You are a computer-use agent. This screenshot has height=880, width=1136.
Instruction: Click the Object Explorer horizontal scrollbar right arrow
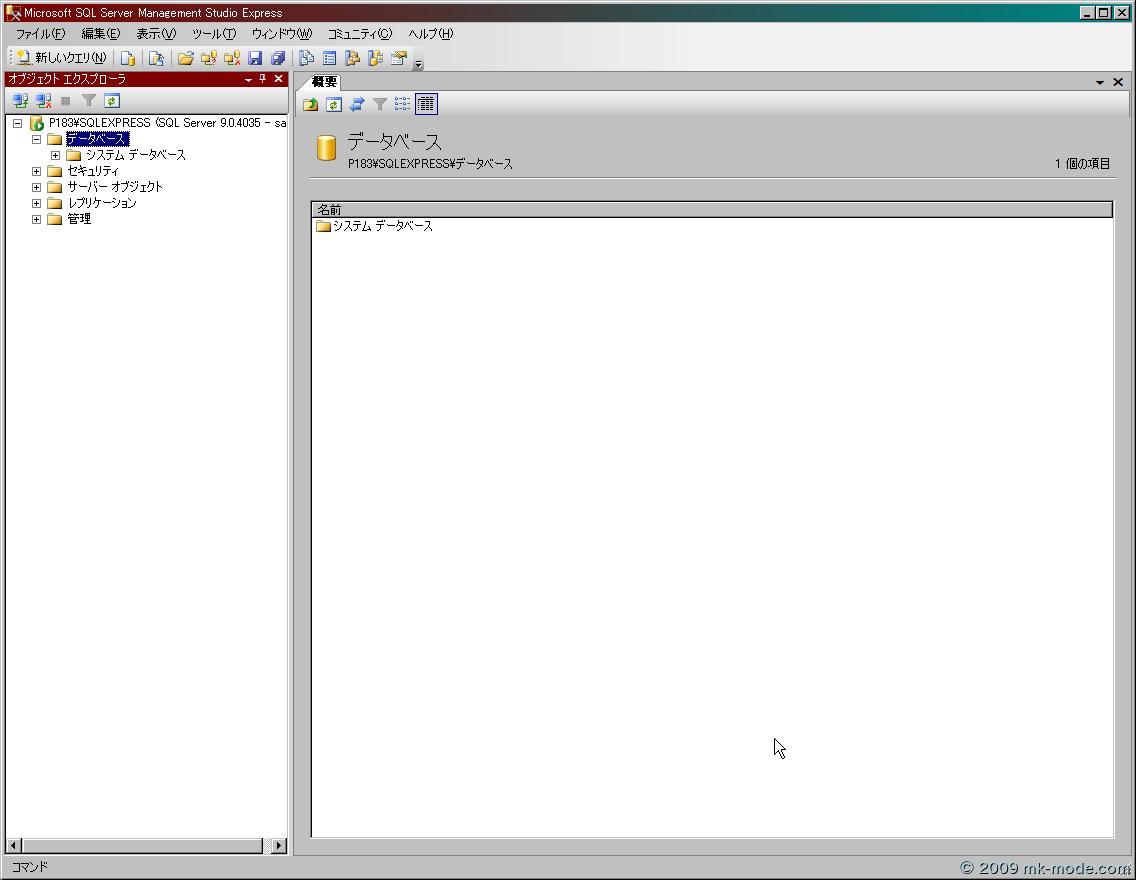point(278,845)
